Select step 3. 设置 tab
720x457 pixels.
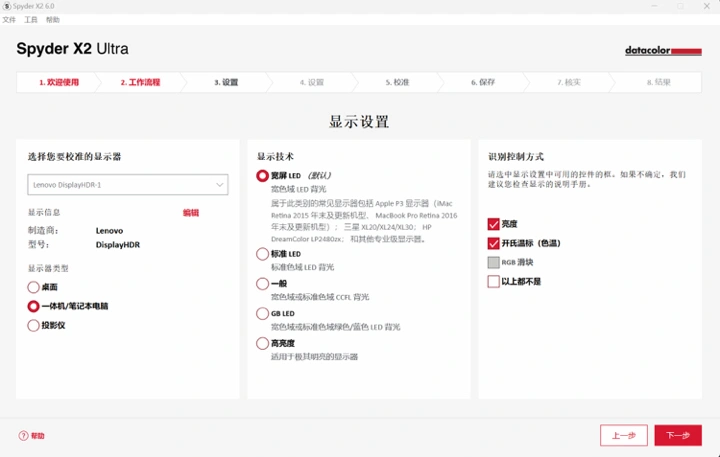point(226,82)
